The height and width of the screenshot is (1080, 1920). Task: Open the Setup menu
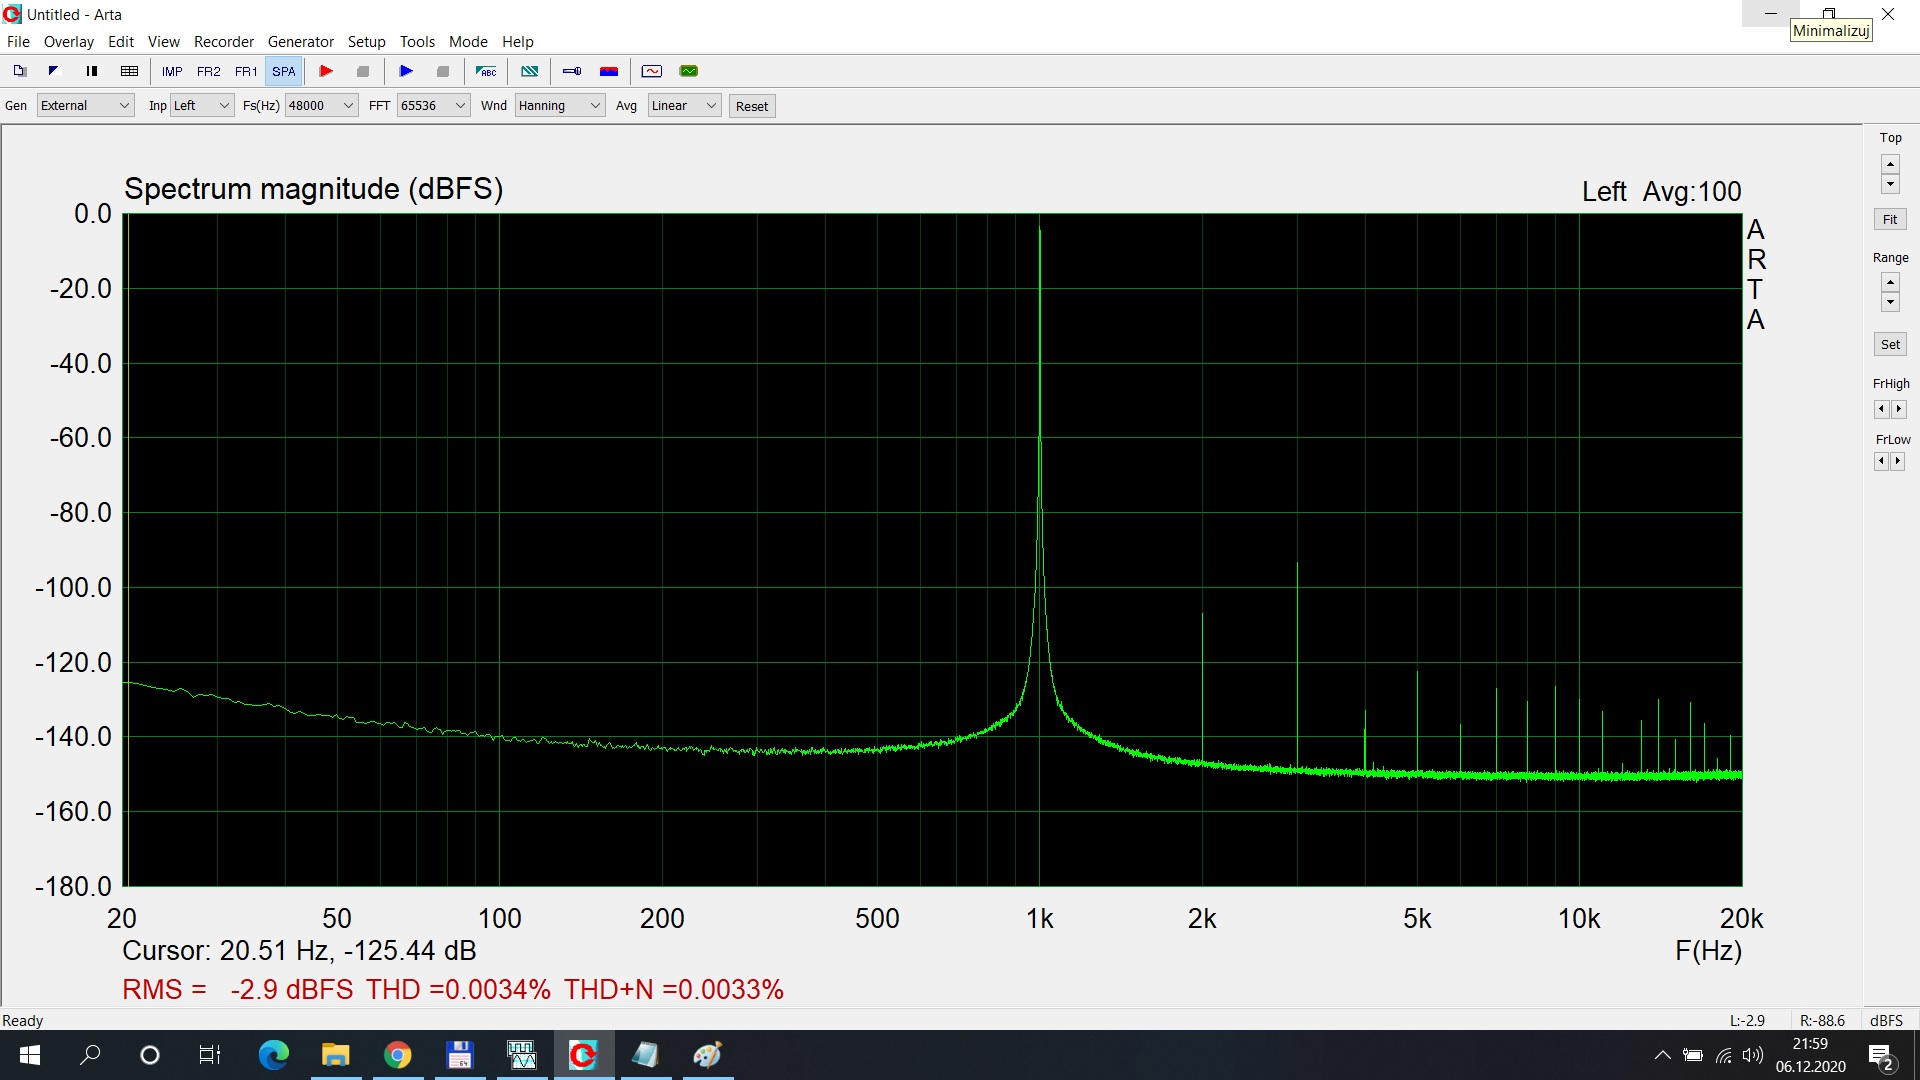click(x=366, y=42)
